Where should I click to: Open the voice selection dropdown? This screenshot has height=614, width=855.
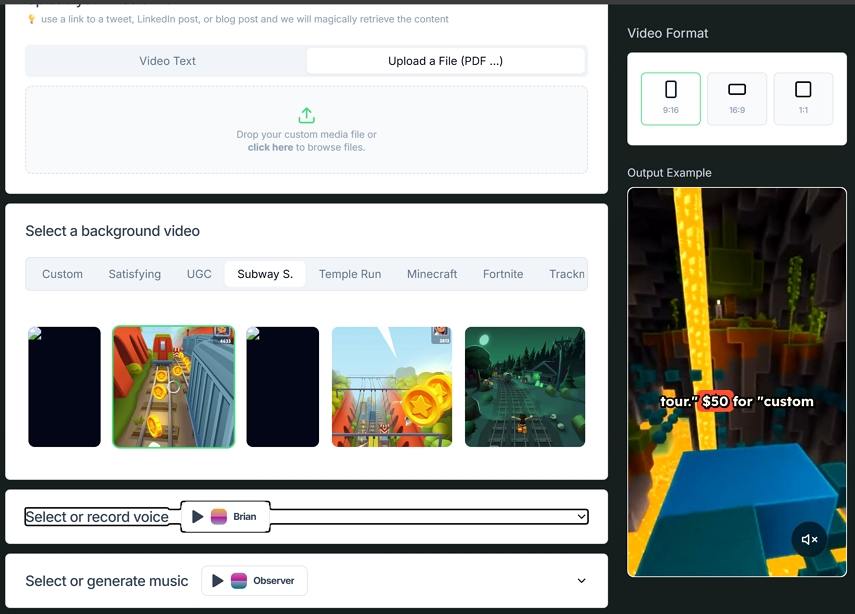(580, 517)
